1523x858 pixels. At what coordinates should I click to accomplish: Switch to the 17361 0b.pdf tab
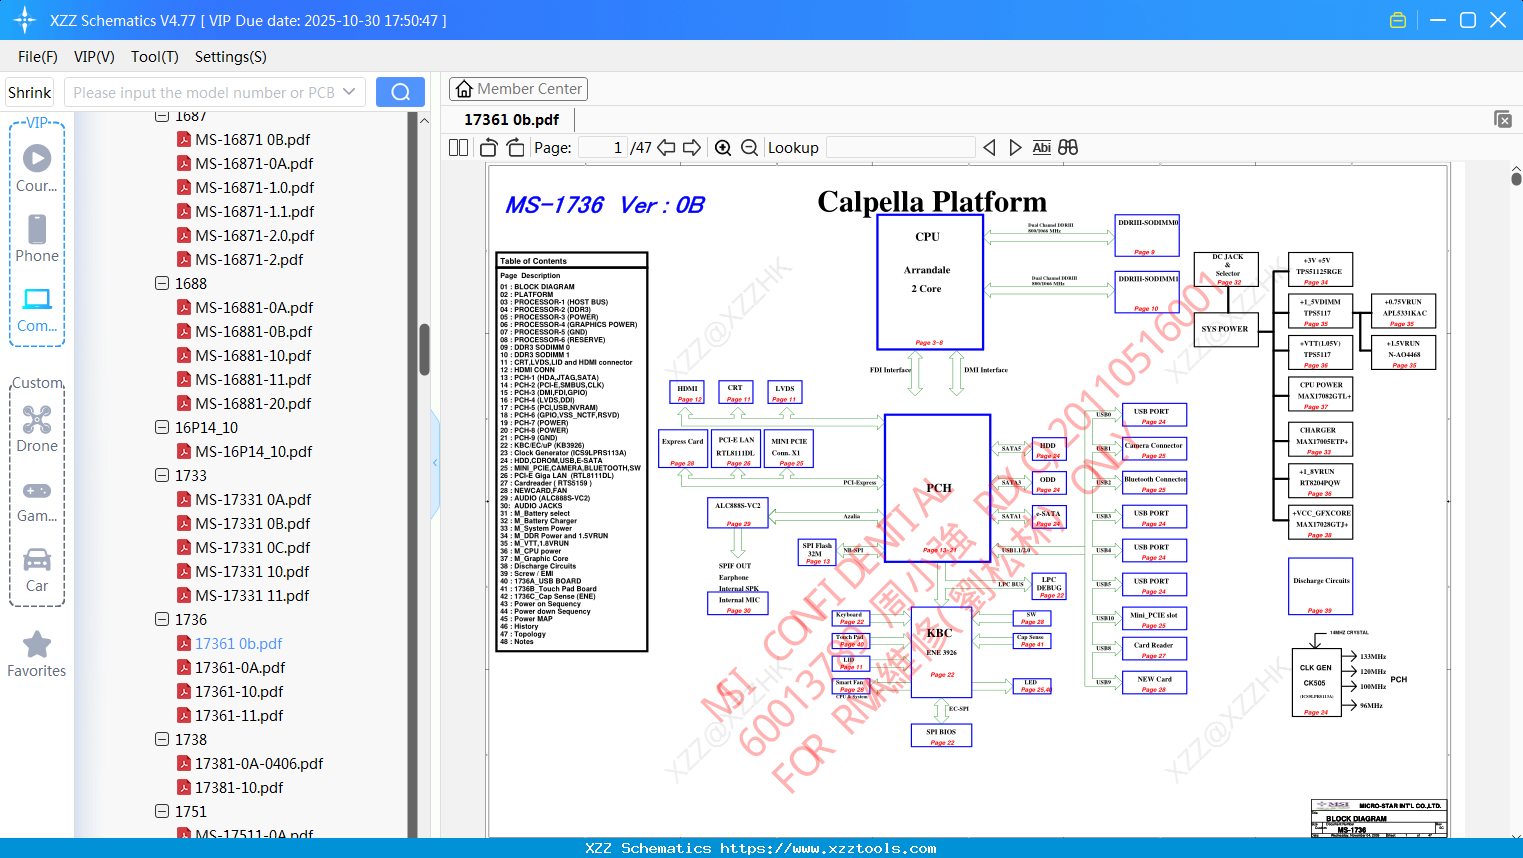511,120
